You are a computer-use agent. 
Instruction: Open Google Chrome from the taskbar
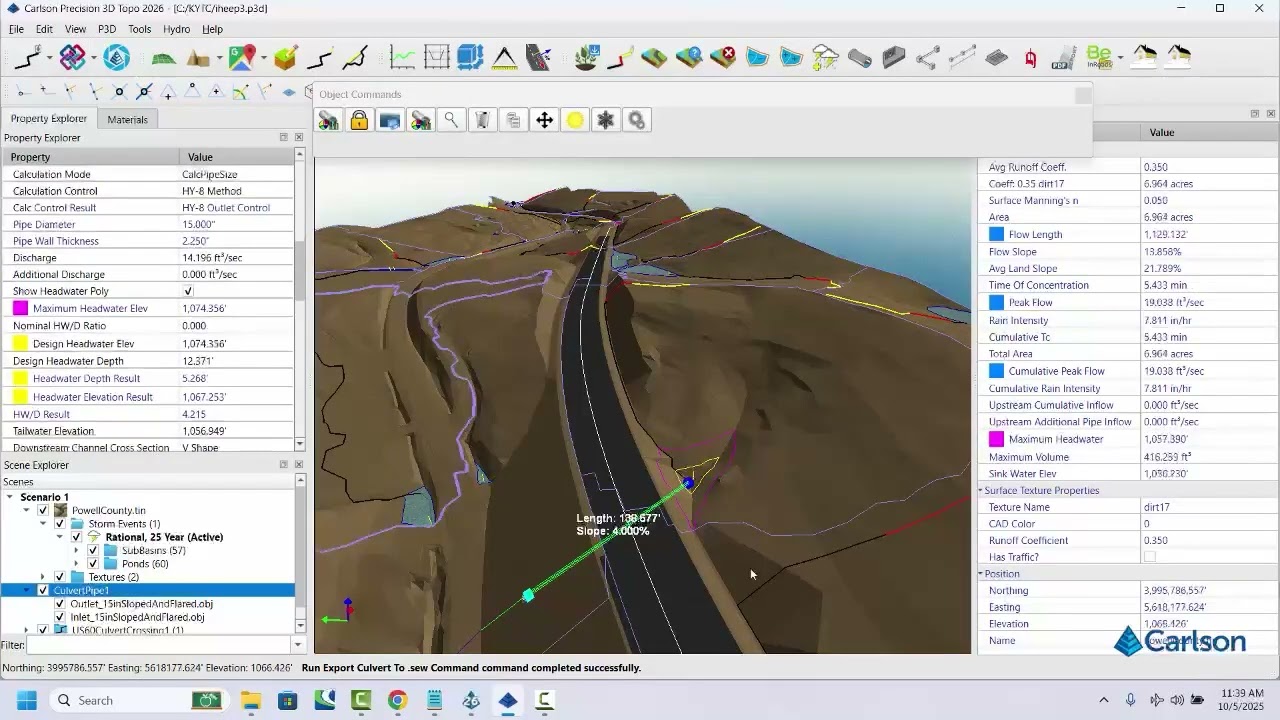398,700
